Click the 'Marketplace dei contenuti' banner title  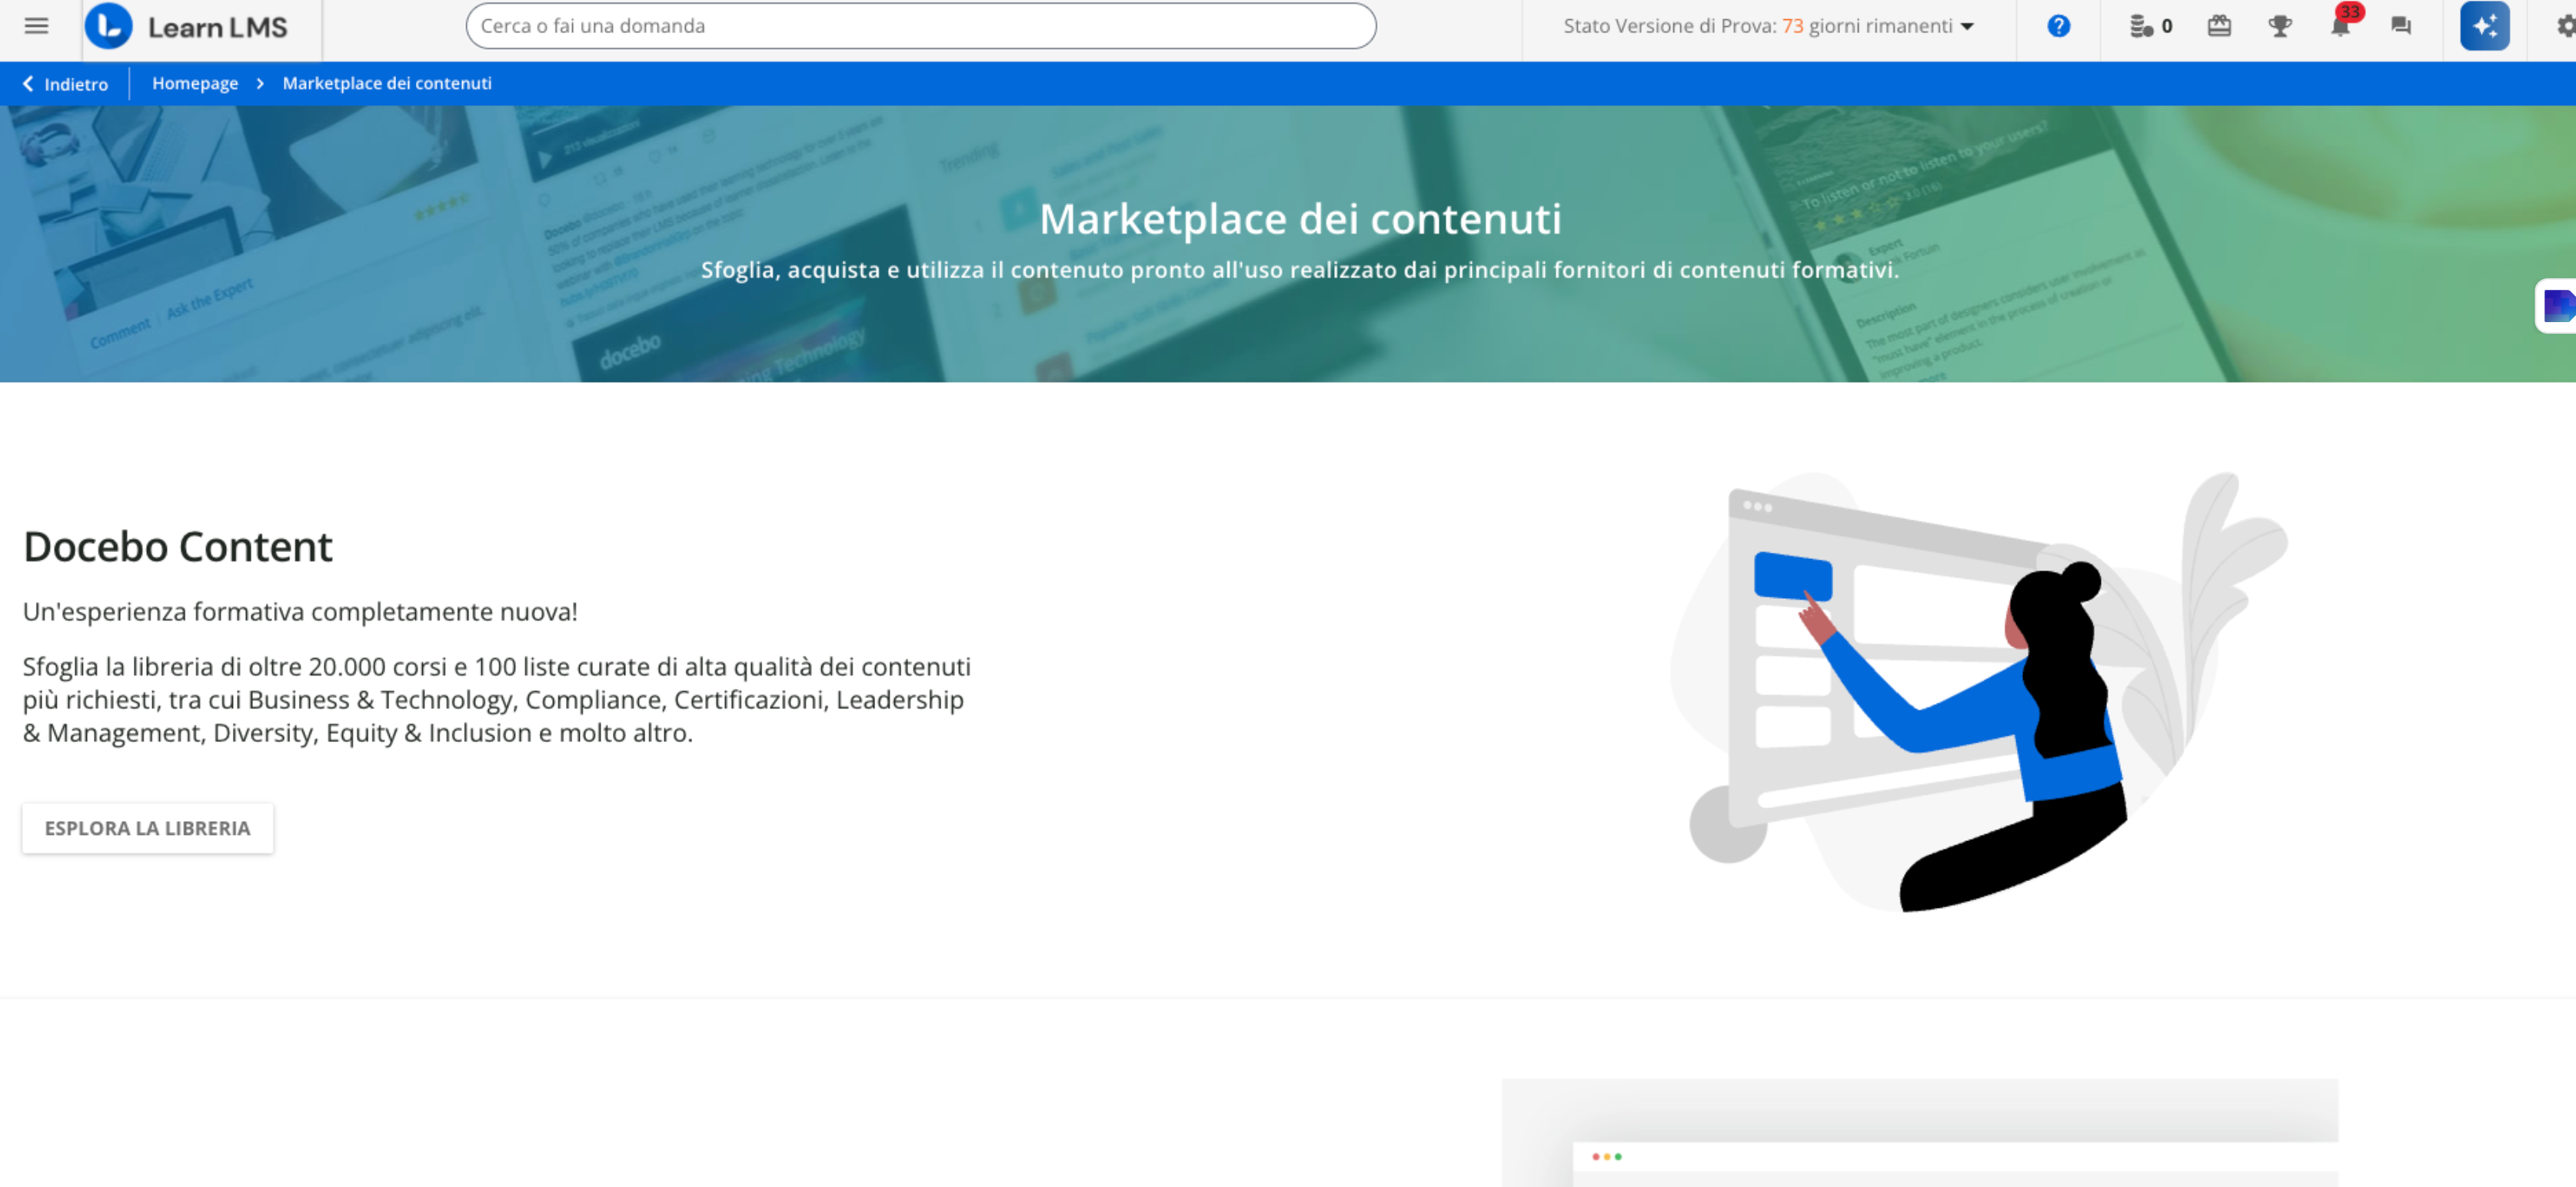[x=1300, y=219]
